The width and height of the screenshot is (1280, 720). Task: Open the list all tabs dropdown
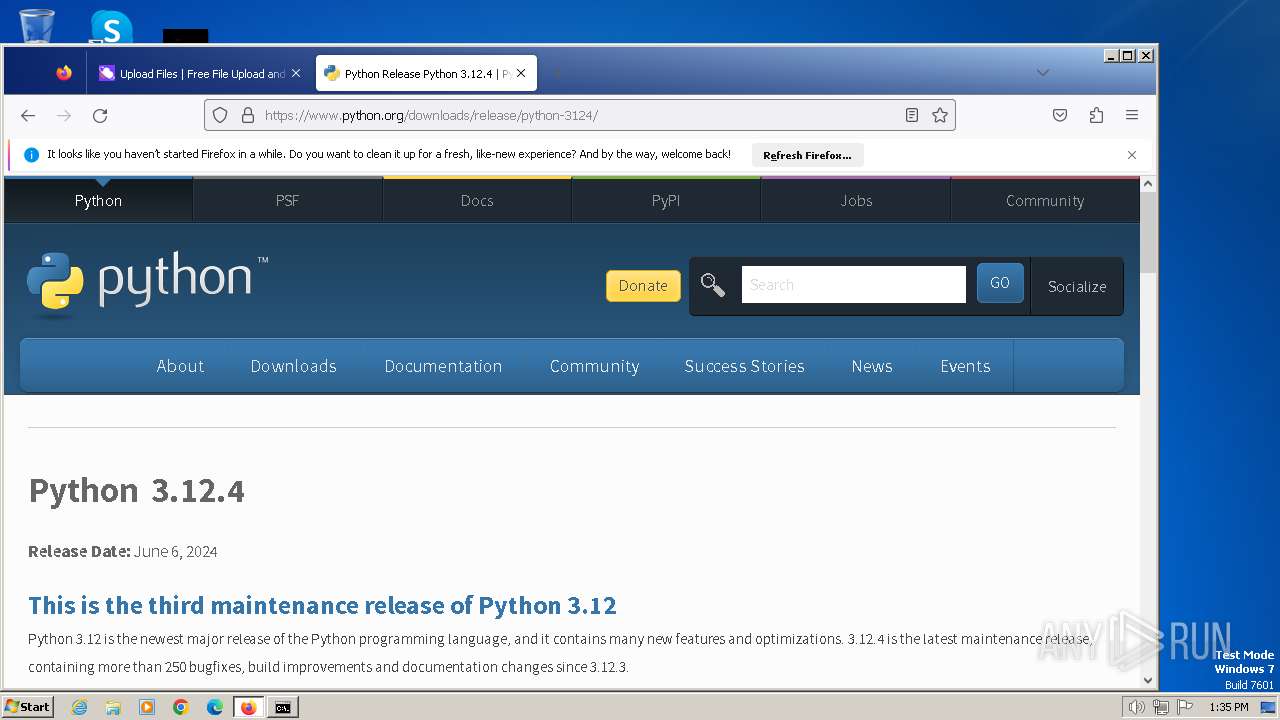click(1043, 72)
